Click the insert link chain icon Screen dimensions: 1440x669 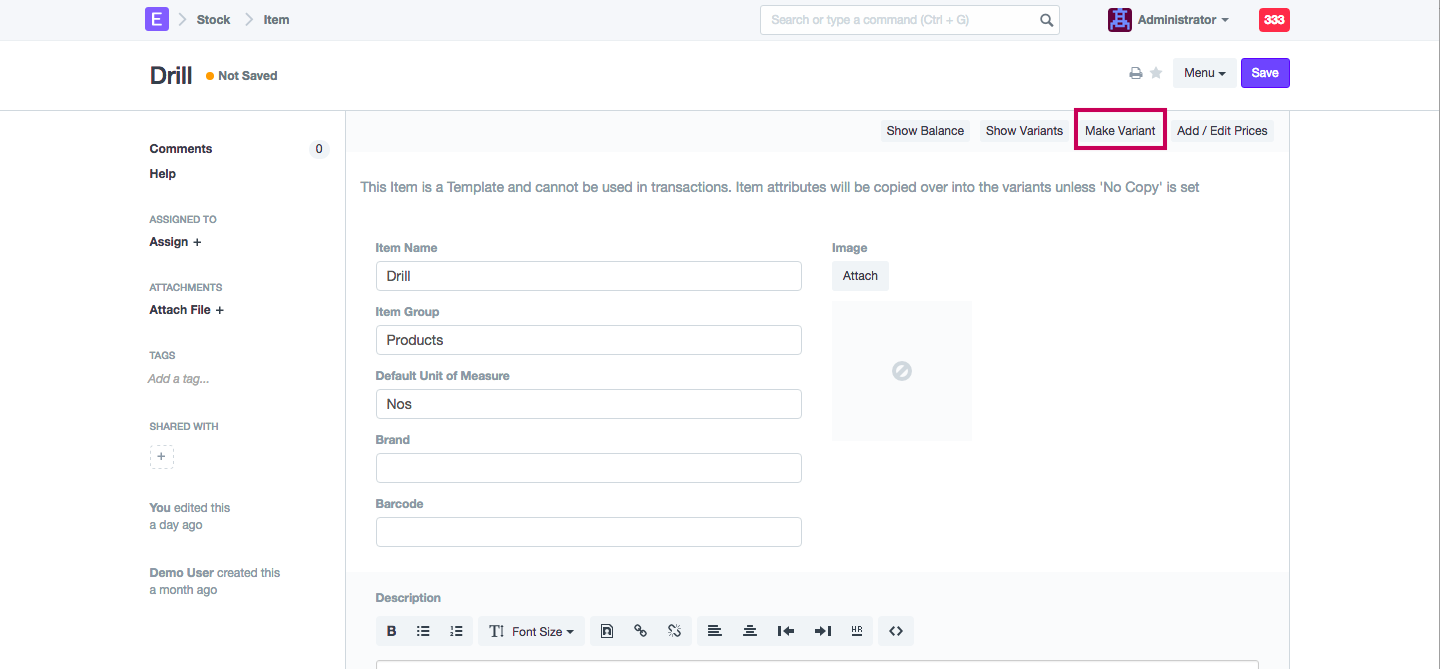pyautogui.click(x=640, y=631)
